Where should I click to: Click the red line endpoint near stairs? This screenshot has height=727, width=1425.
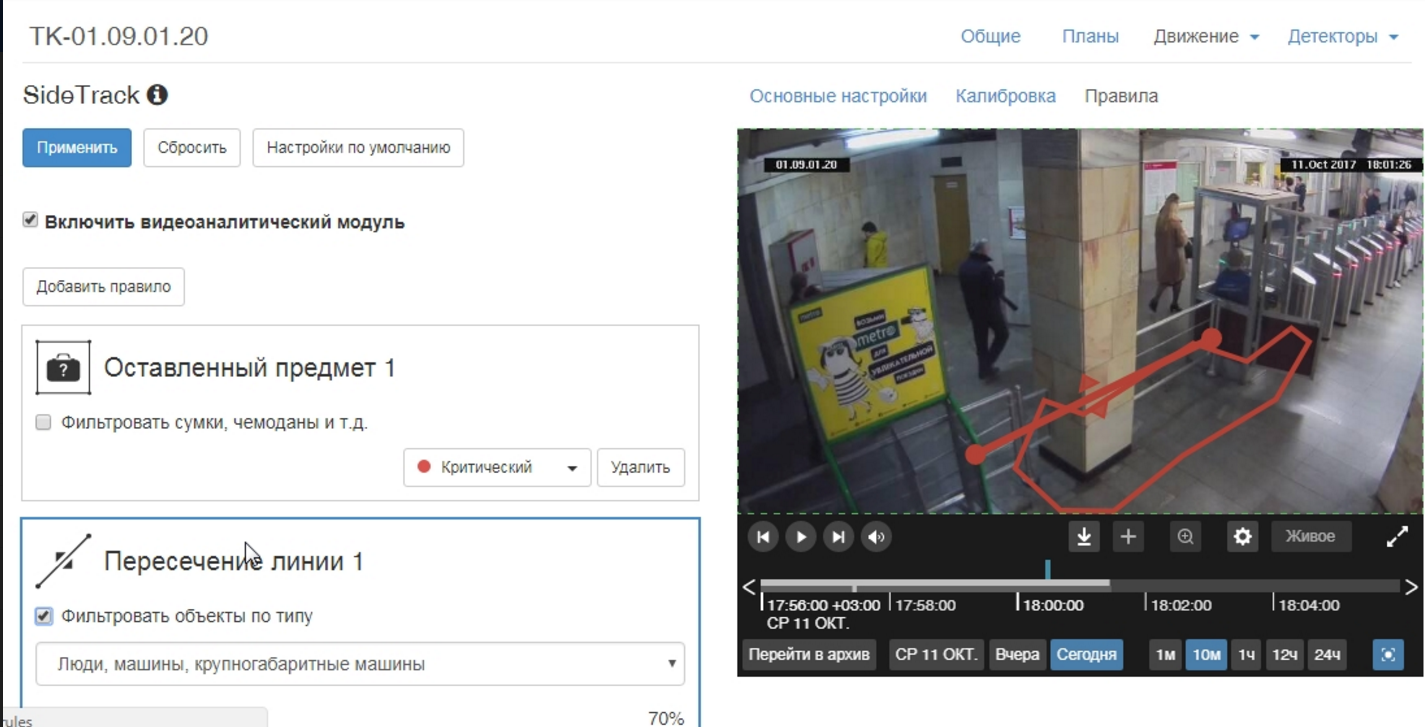click(x=975, y=454)
